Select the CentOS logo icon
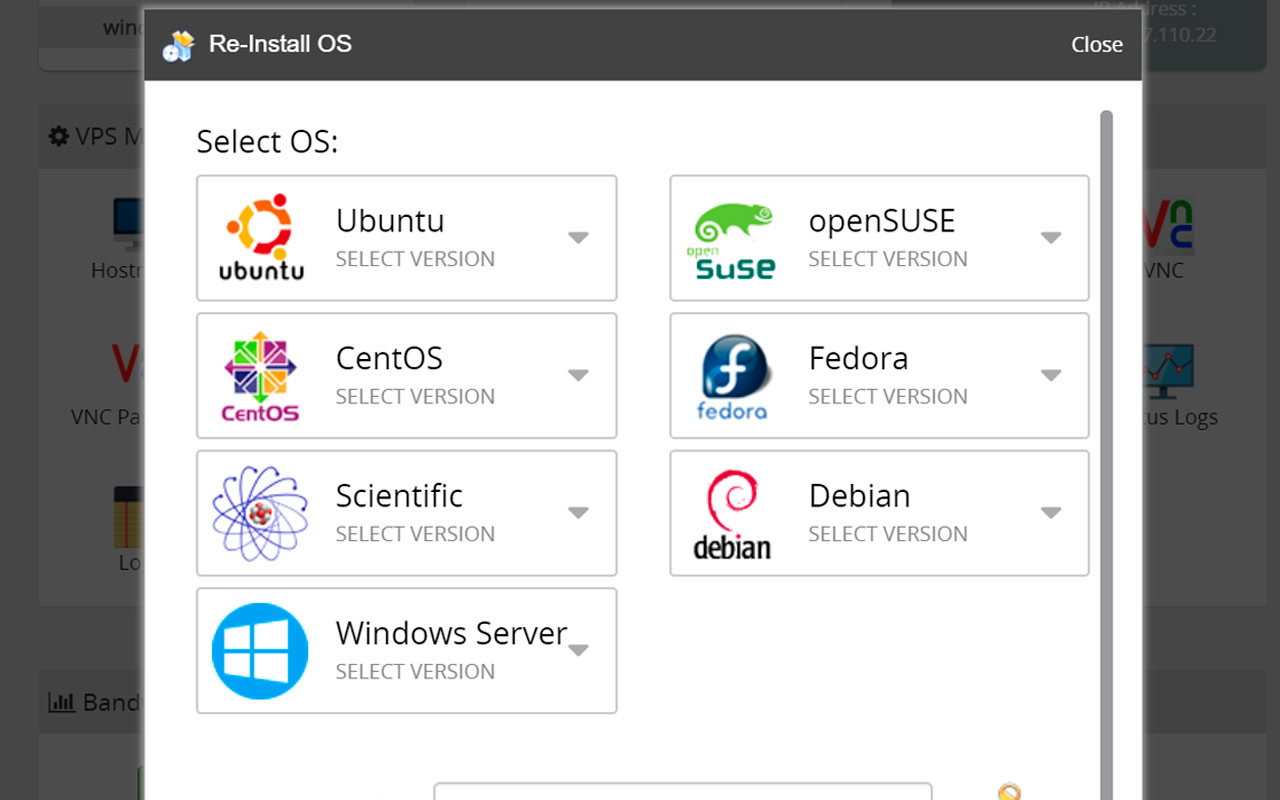 pos(260,376)
